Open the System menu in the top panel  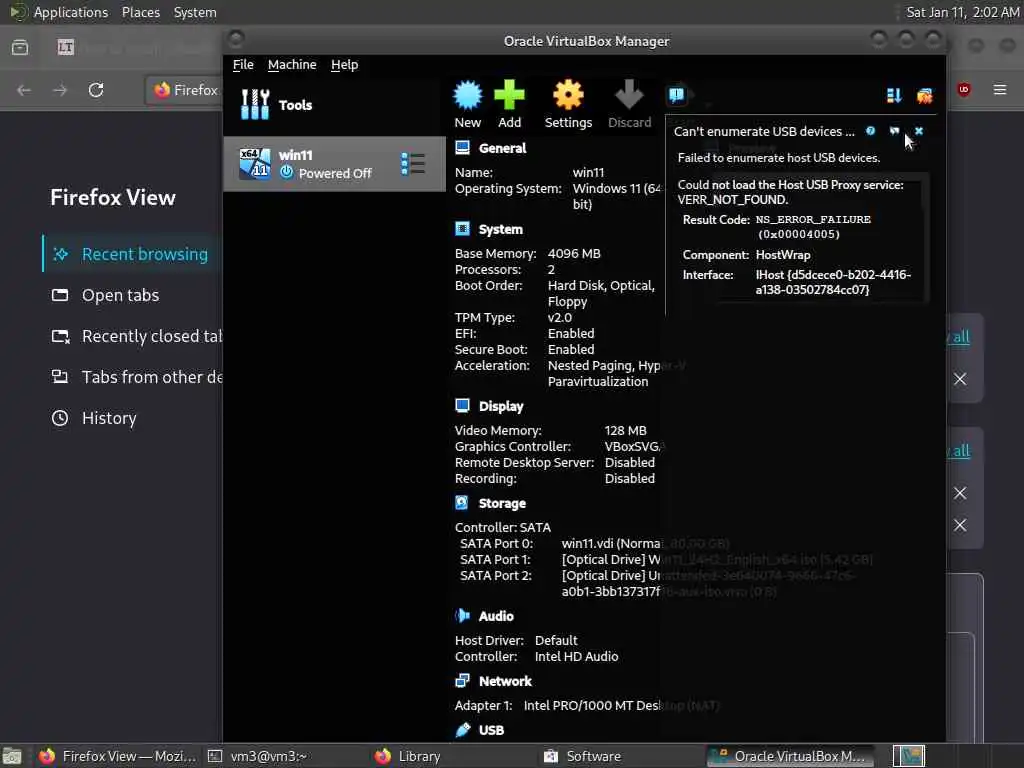tap(195, 12)
